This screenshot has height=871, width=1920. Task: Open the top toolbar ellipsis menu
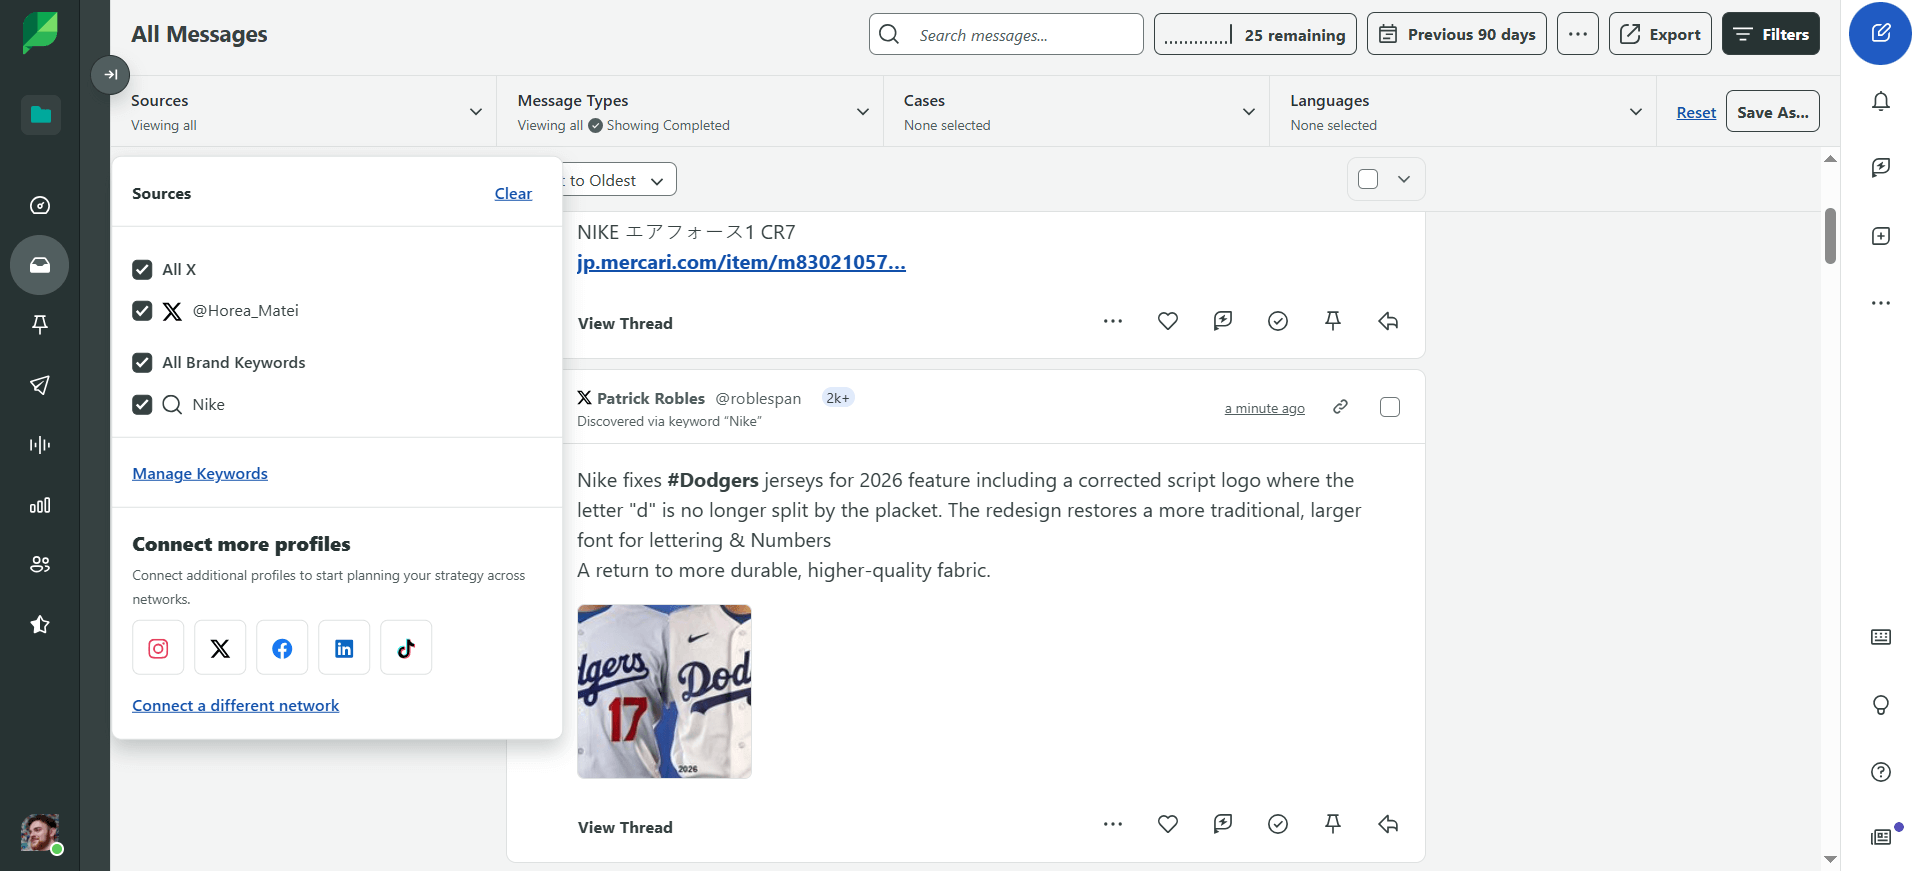pos(1578,34)
